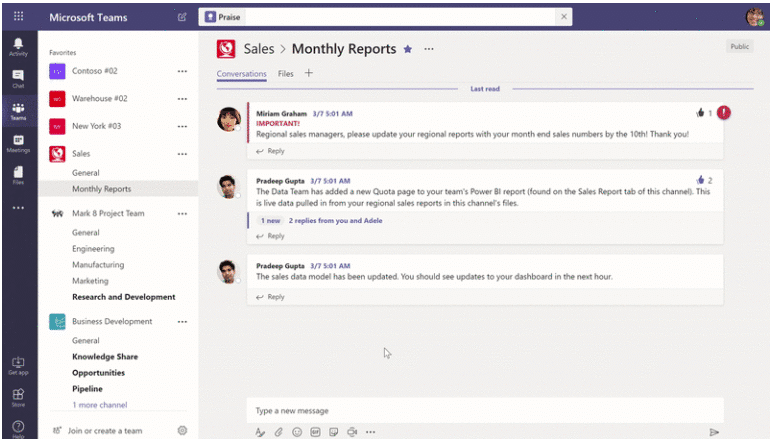Collapse the Sales team
Image resolution: width=773 pixels, height=439 pixels.
click(x=81, y=154)
